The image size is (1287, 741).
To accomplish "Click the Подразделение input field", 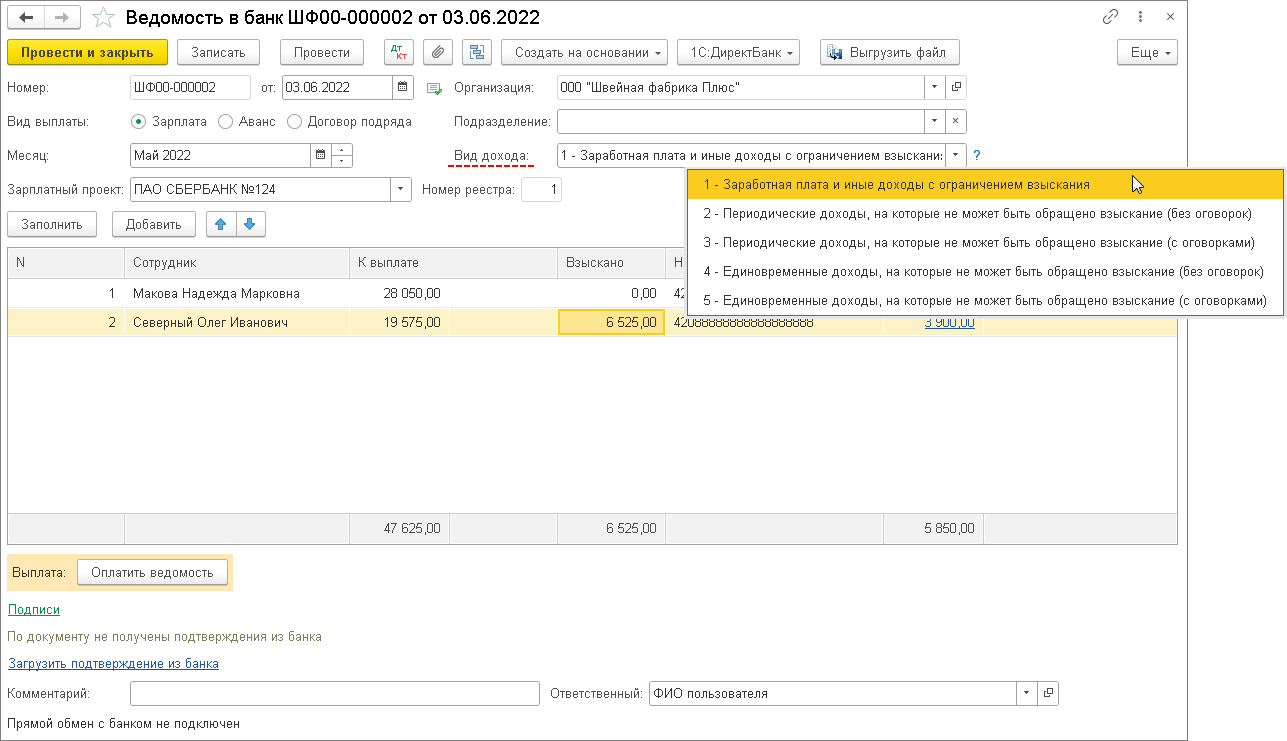I will click(741, 121).
